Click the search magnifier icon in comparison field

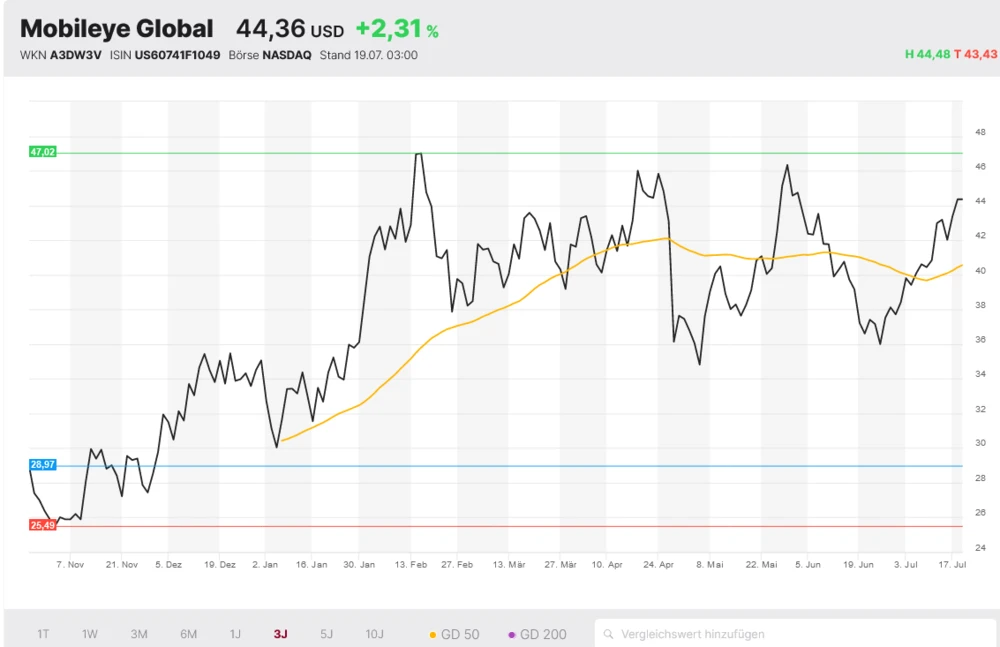608,634
